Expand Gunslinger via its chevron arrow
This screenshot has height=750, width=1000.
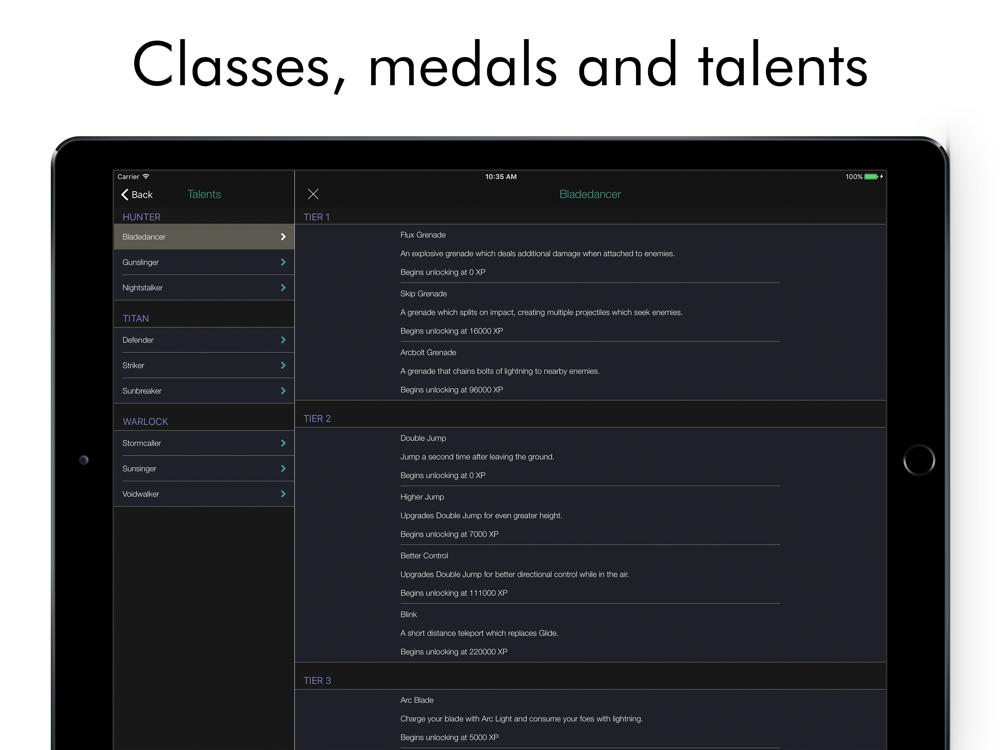click(283, 262)
